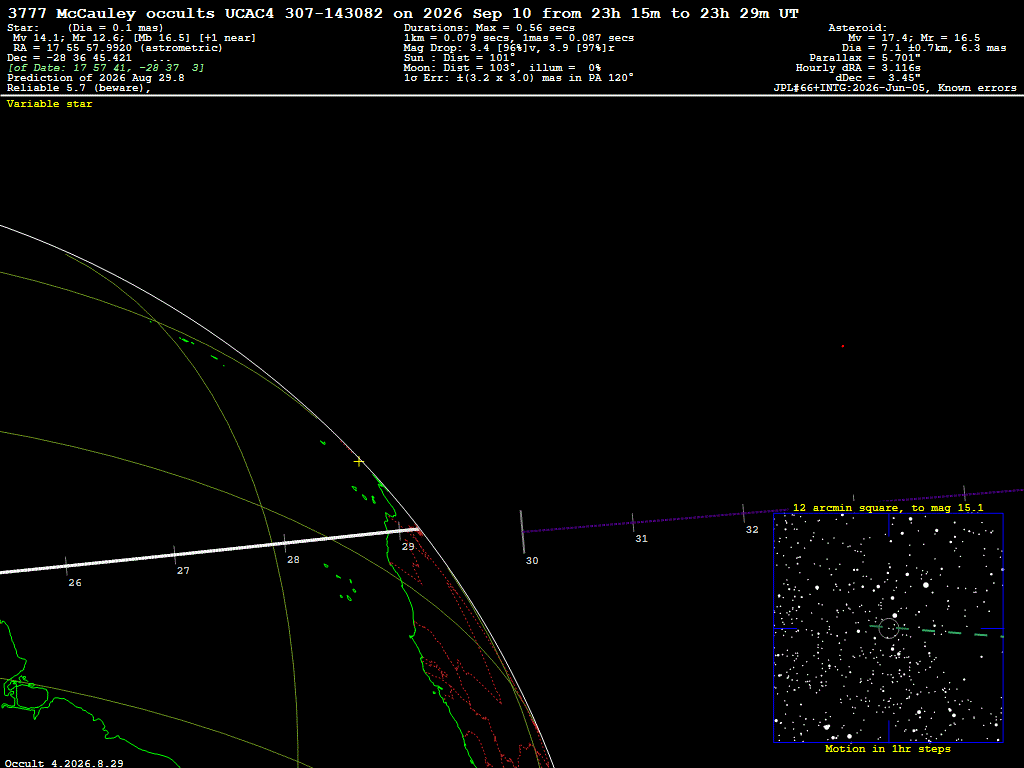Click the yellow crosshair marker on the map
The height and width of the screenshot is (768, 1024).
359,462
